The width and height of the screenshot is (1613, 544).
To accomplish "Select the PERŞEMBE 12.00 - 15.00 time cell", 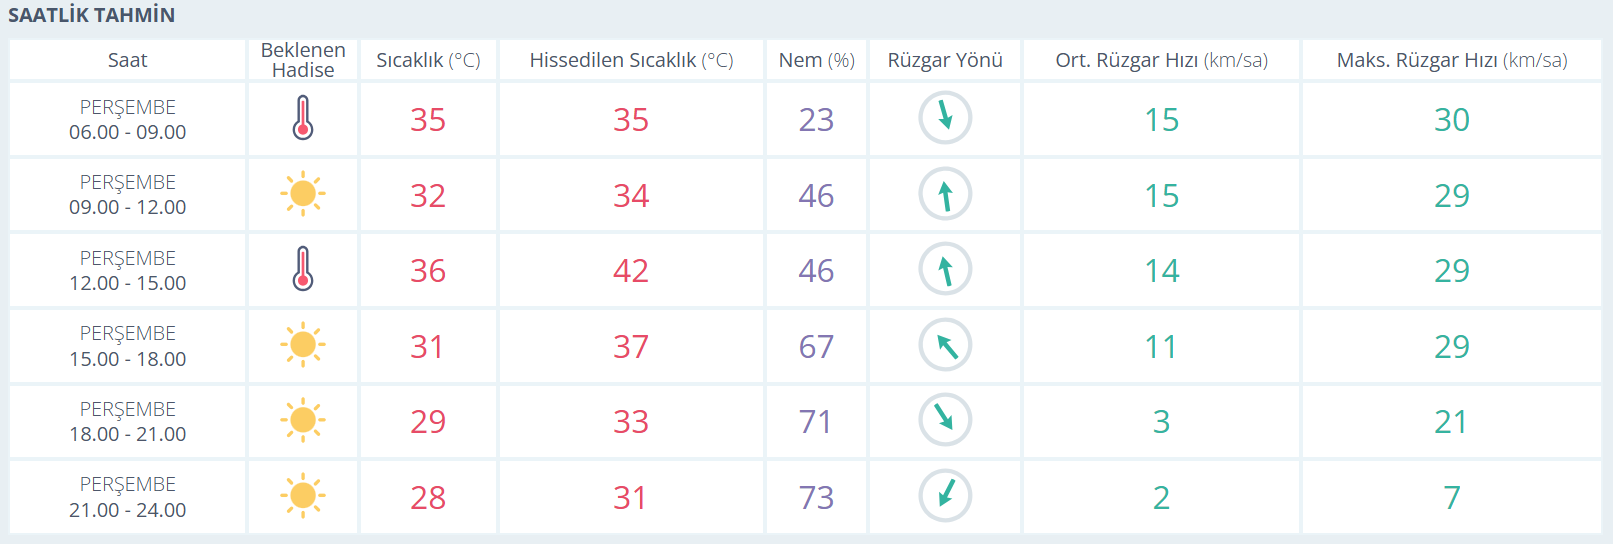I will tap(127, 270).
